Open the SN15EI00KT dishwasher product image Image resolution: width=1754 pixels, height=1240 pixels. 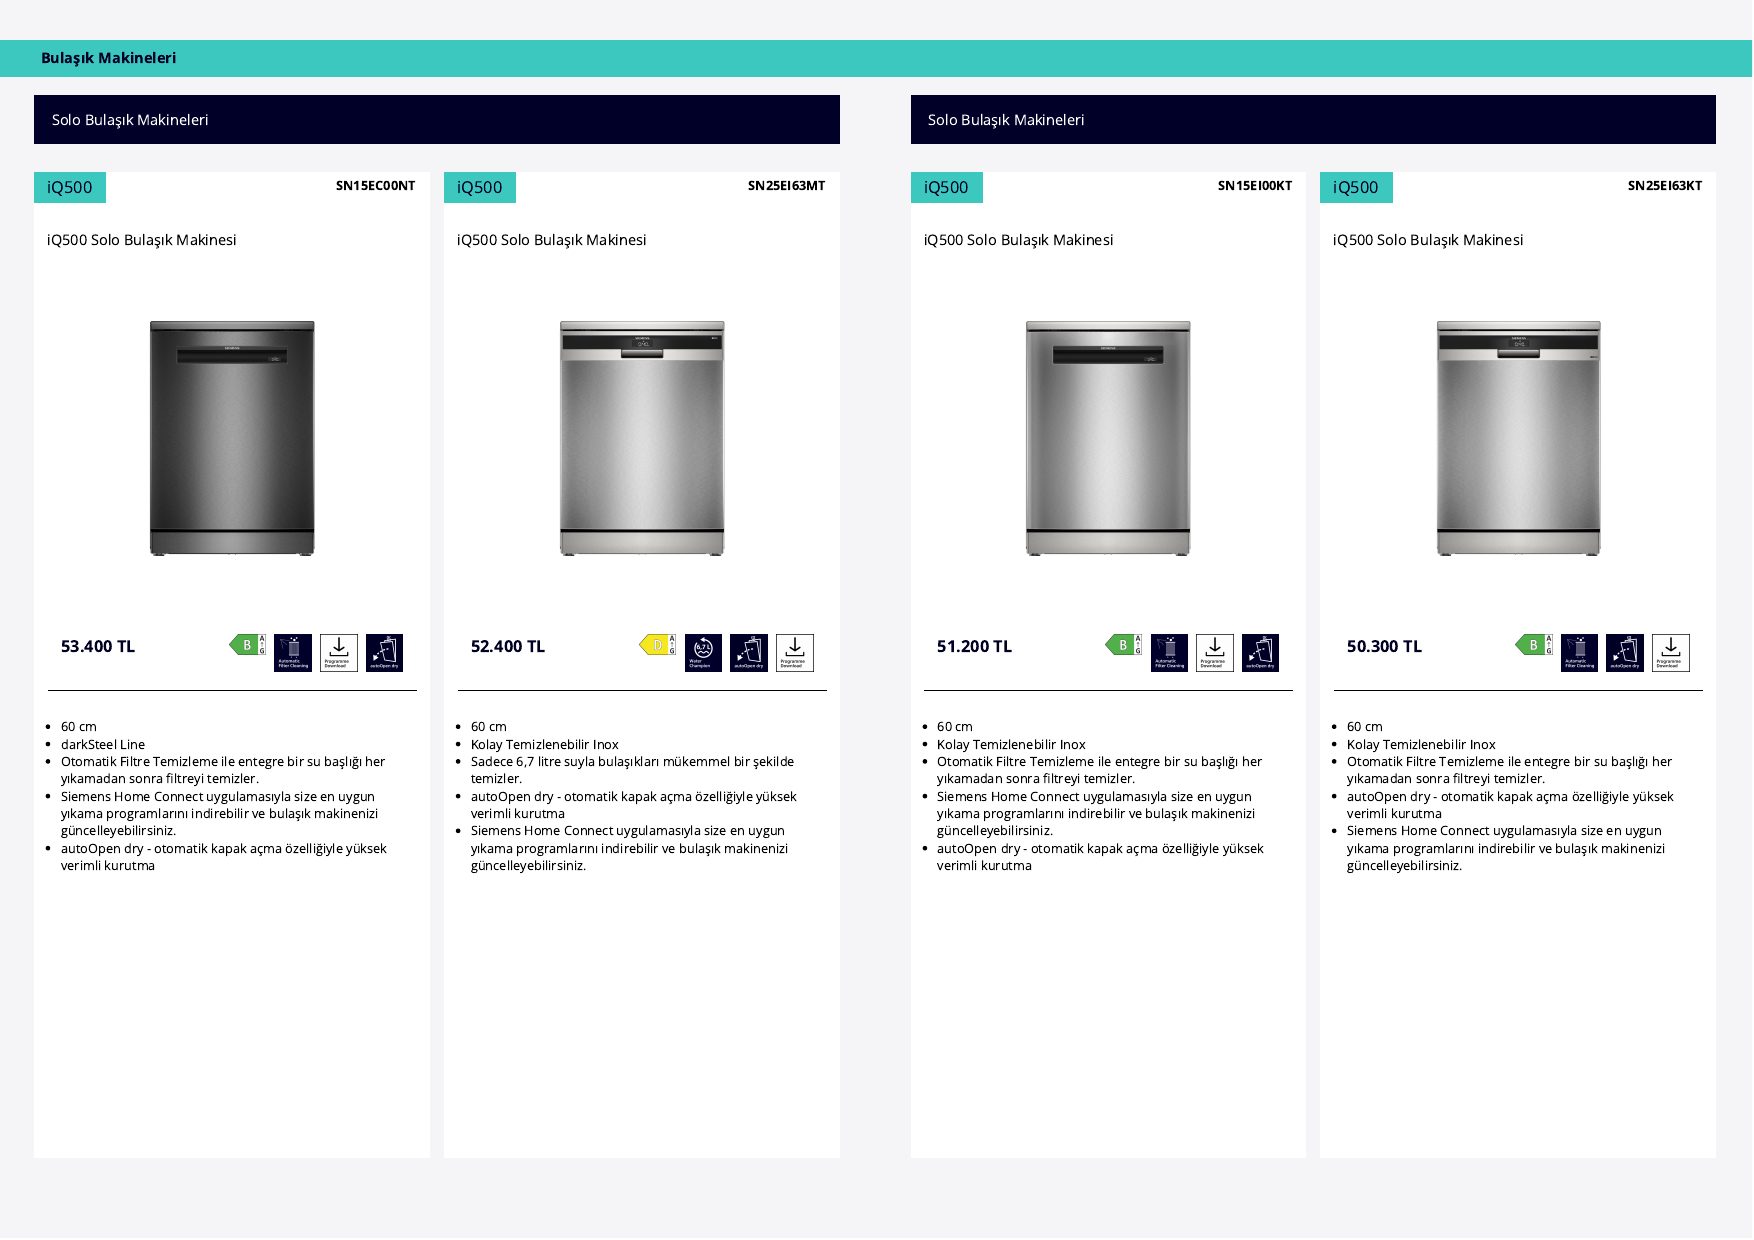click(x=1108, y=438)
